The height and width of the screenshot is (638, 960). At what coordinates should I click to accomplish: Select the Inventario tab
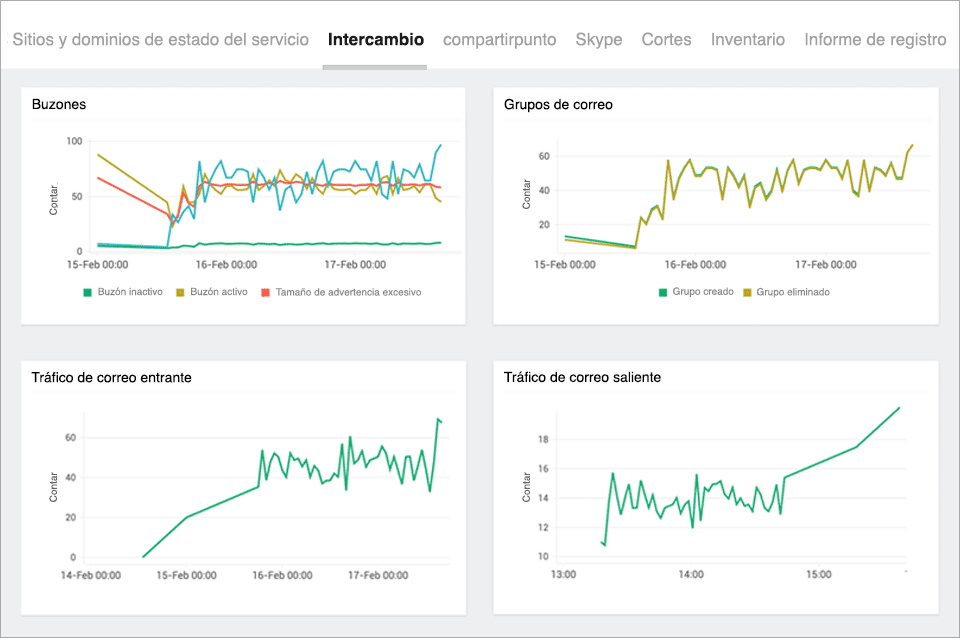click(747, 40)
